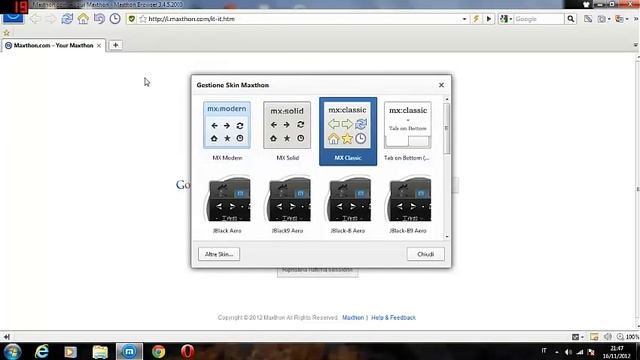
Task: Open the tab list dropdown at right
Action: coord(636,45)
